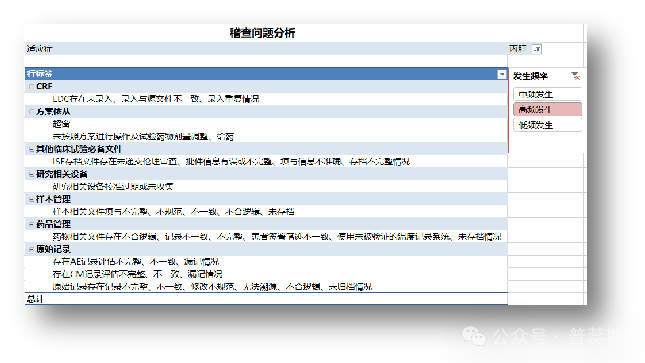The image size is (645, 363).
Task: Open the 行标签 filter dropdown
Action: tap(502, 74)
